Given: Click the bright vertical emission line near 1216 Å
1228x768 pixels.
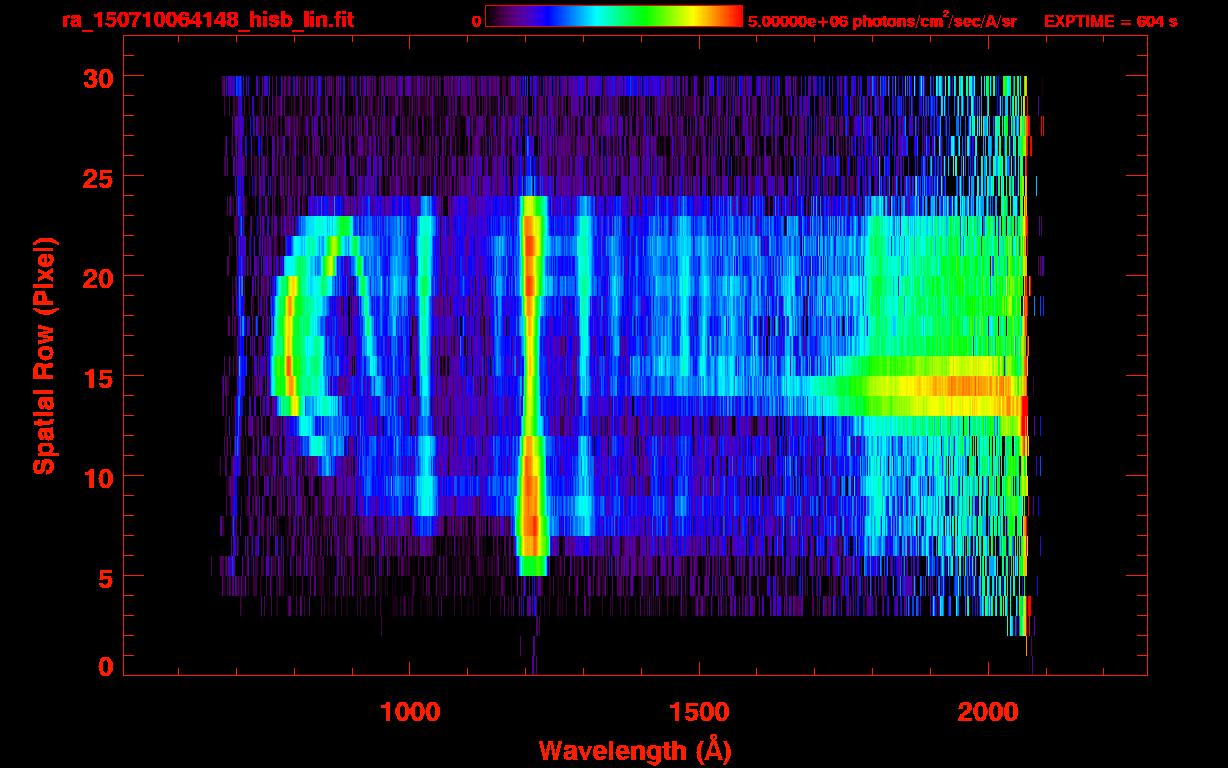Looking at the screenshot, I should tap(531, 380).
